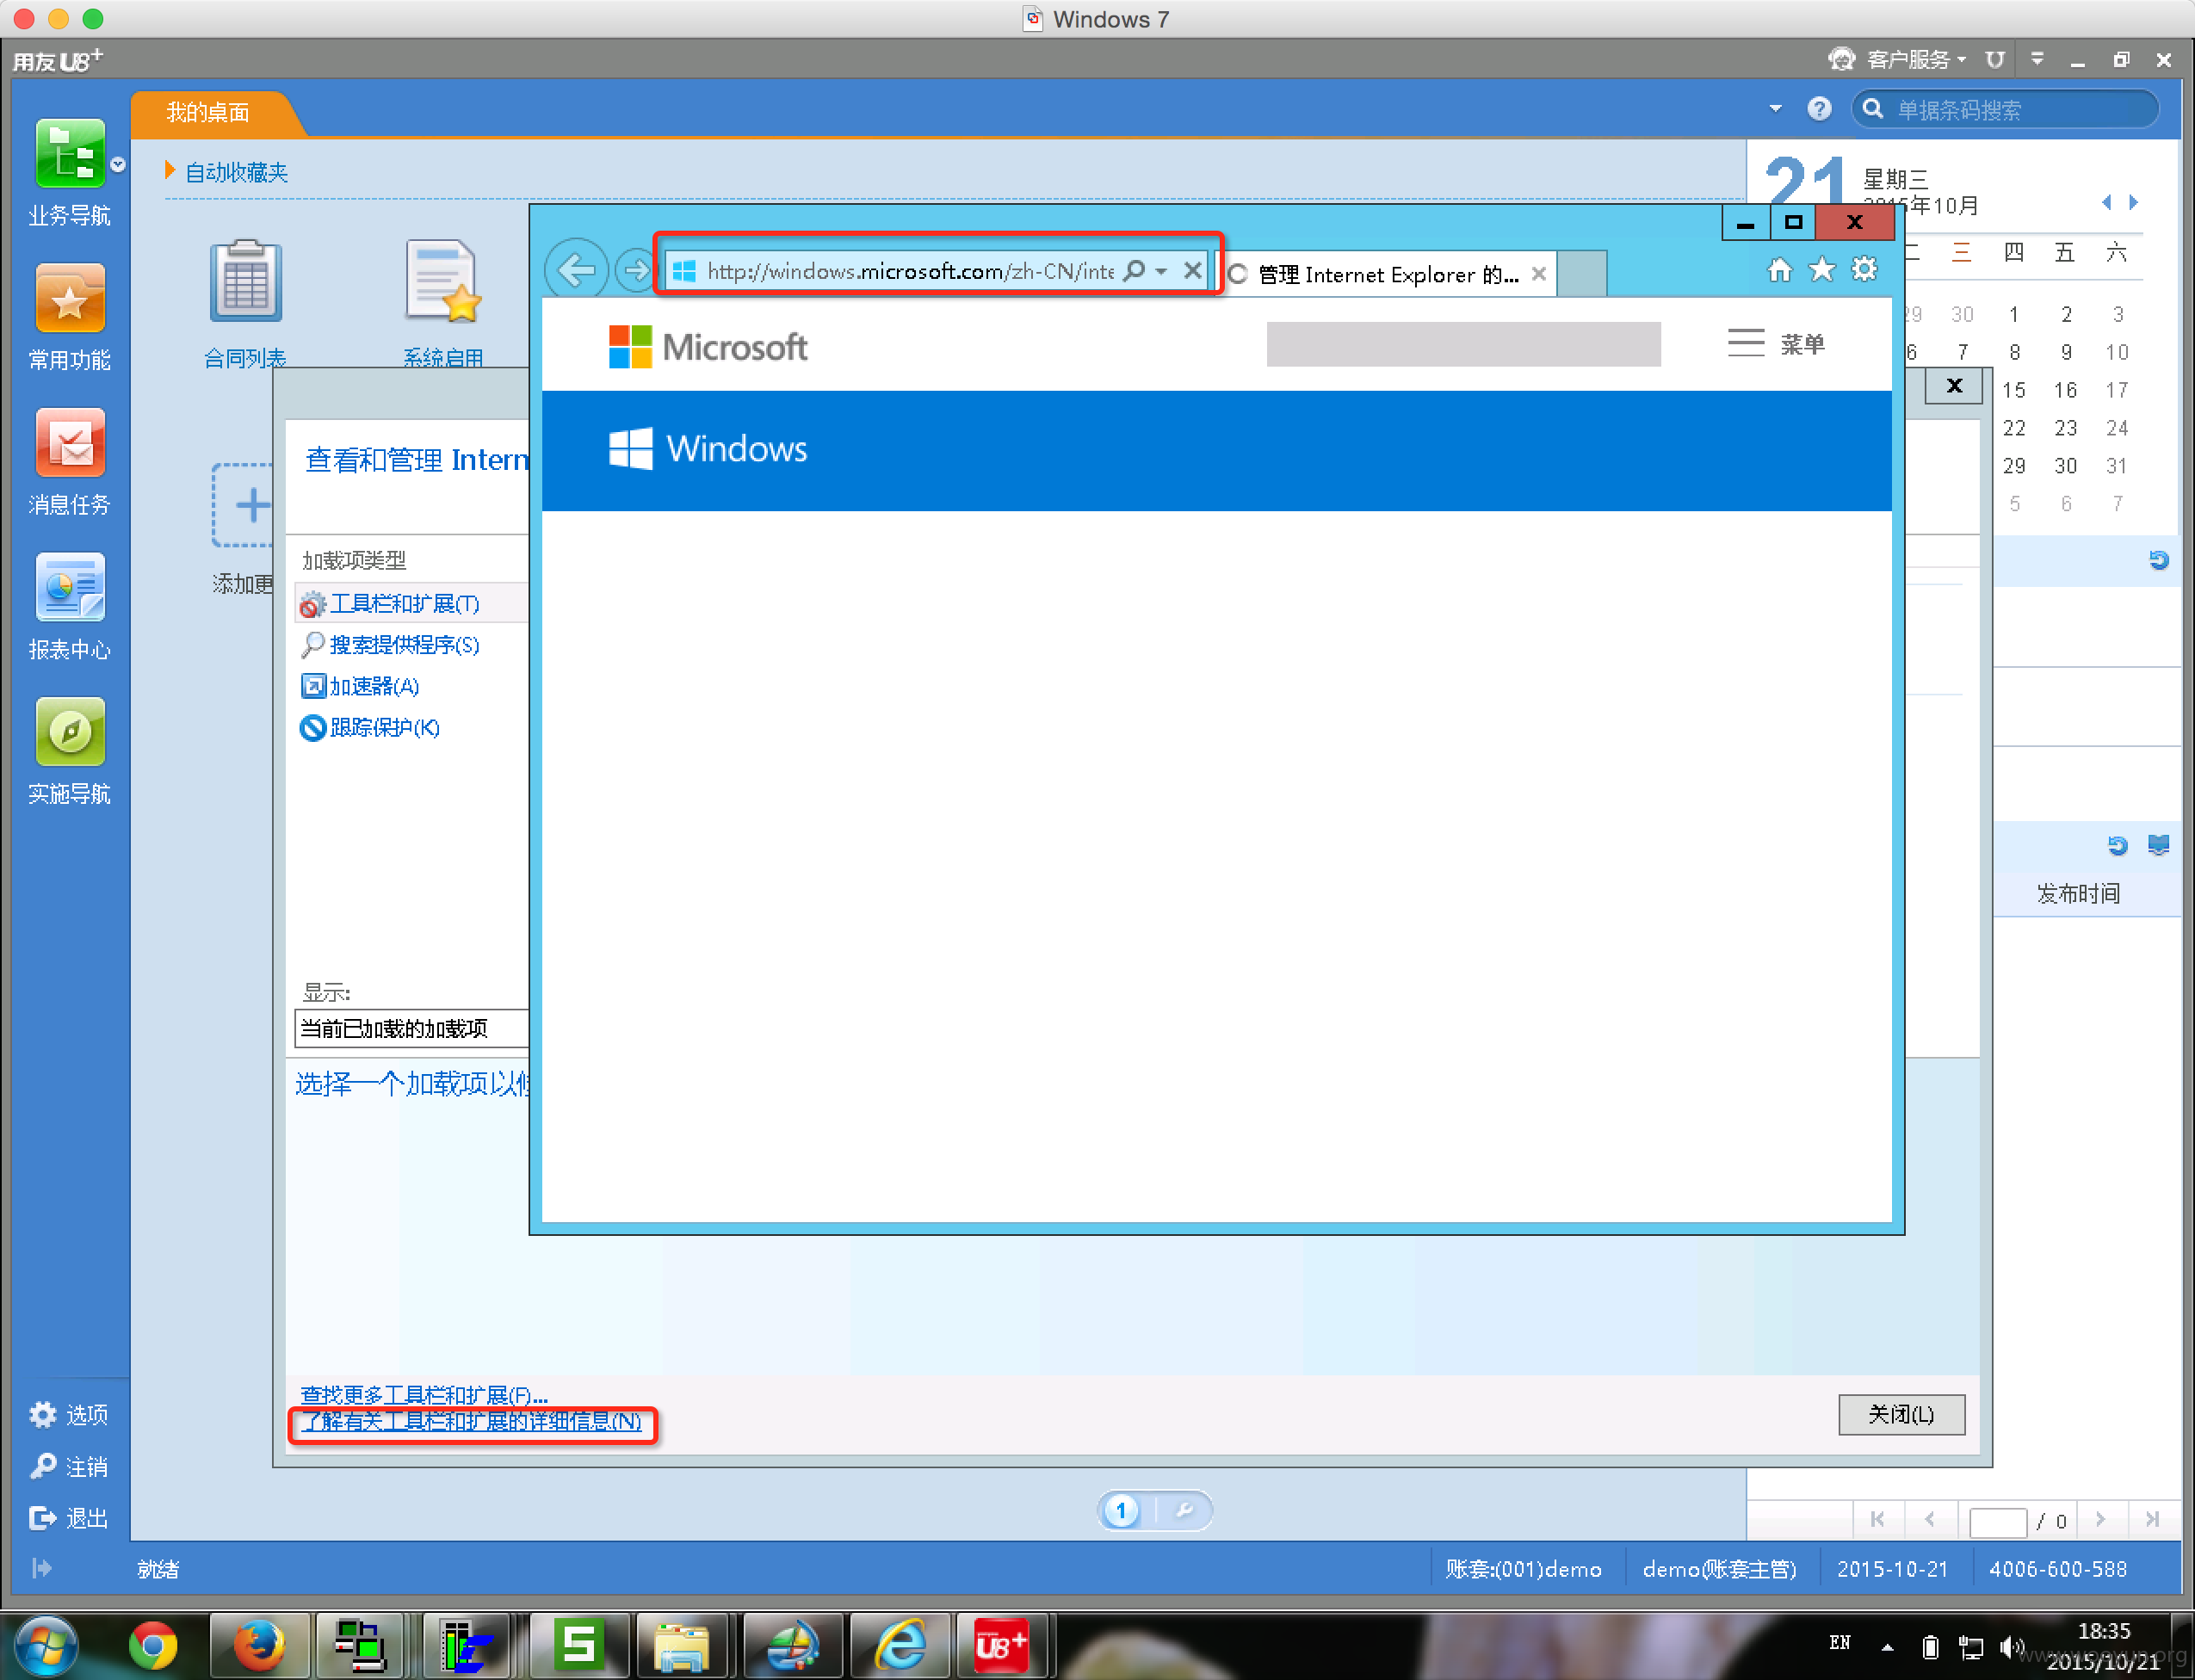Stop loading with address bar X
This screenshot has width=2195, height=1680.
[1193, 270]
